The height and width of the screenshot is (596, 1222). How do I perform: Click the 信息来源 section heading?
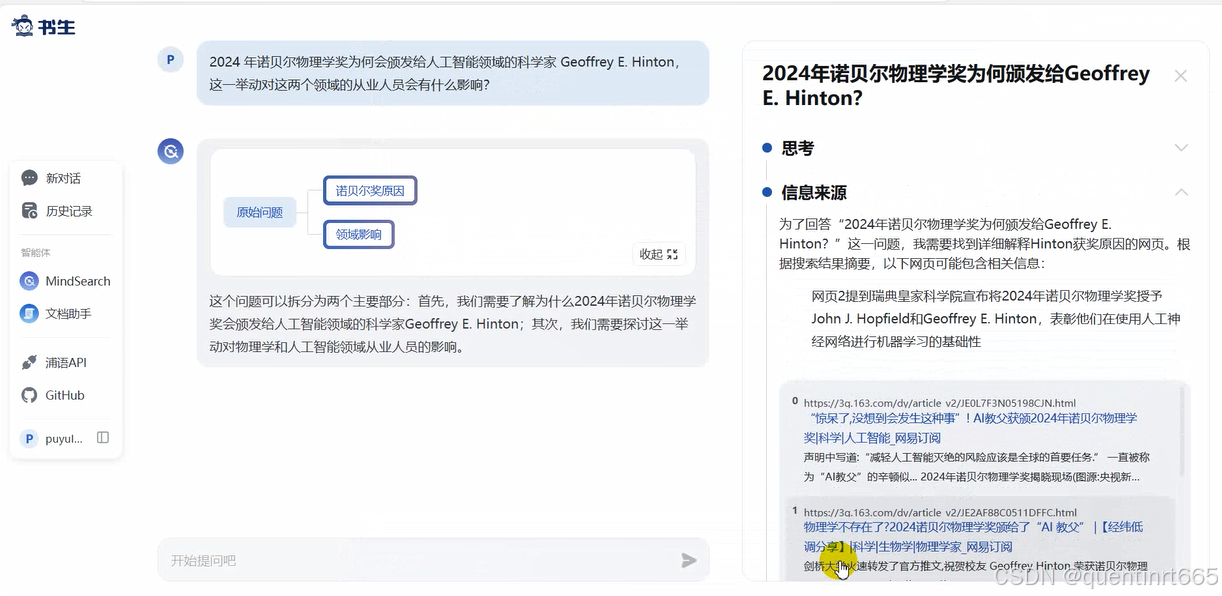814,192
